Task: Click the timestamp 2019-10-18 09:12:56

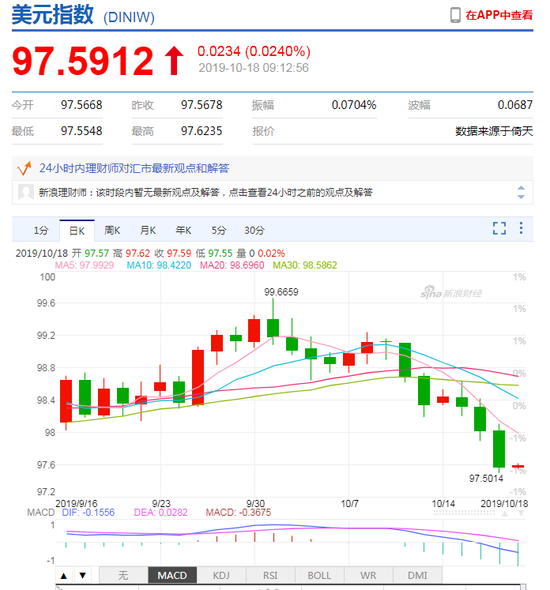Action: pyautogui.click(x=254, y=68)
